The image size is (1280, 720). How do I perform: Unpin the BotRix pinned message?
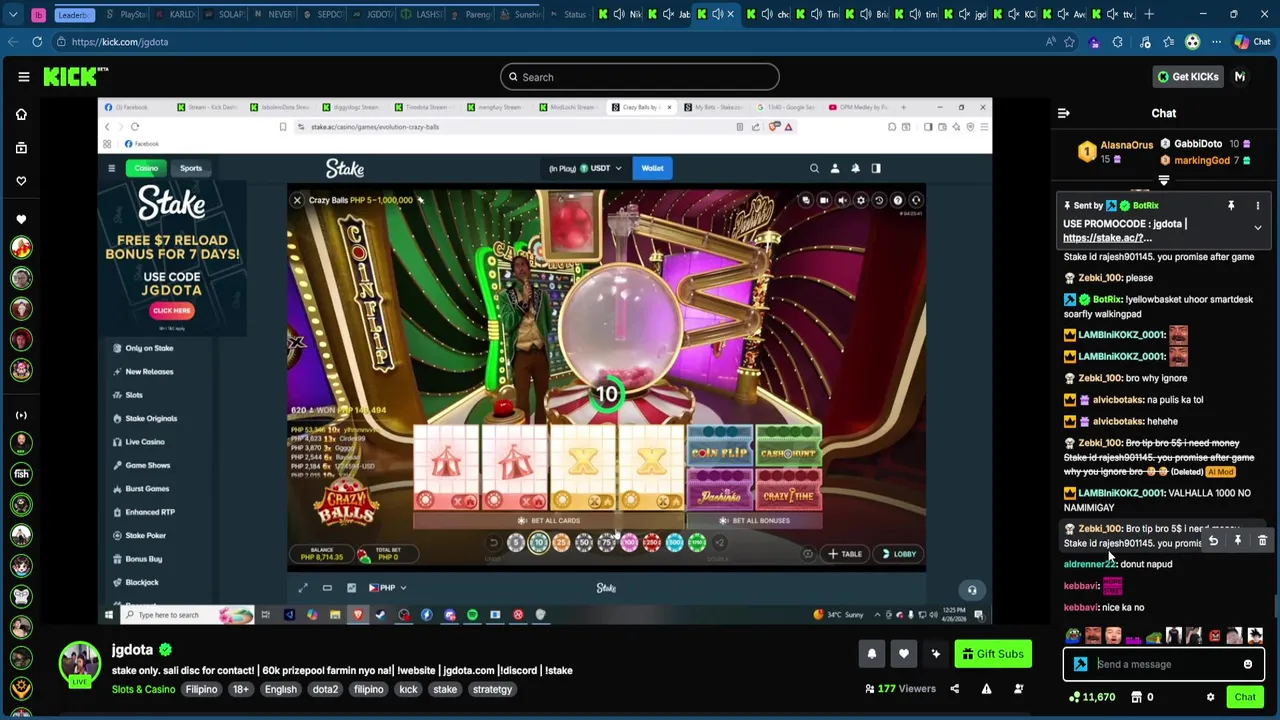click(x=1231, y=205)
